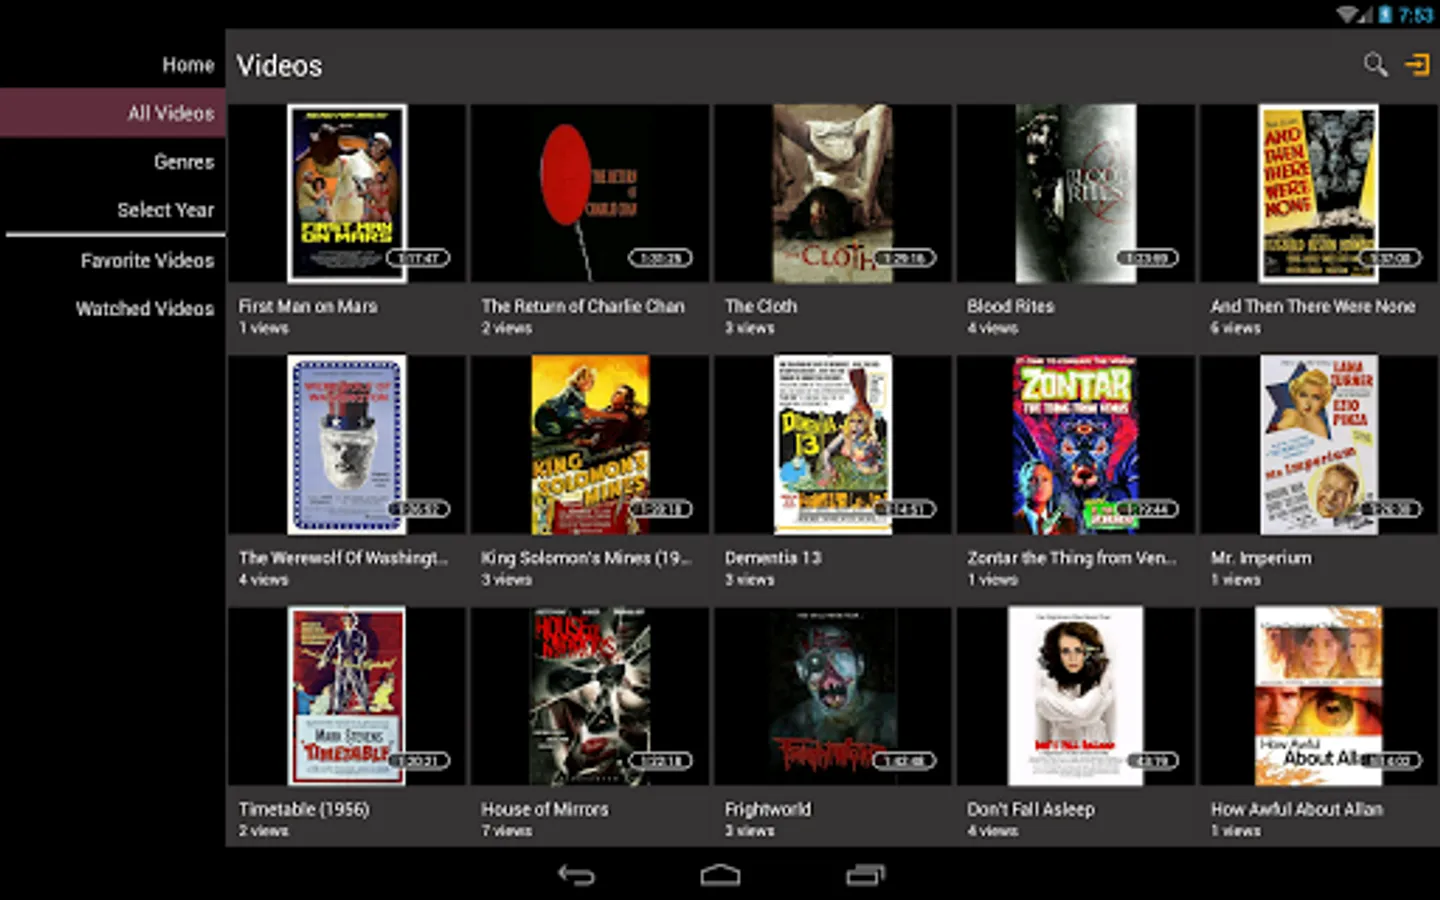Tap the Wi-Fi signal status icon
Viewport: 1440px width, 900px height.
point(1348,14)
